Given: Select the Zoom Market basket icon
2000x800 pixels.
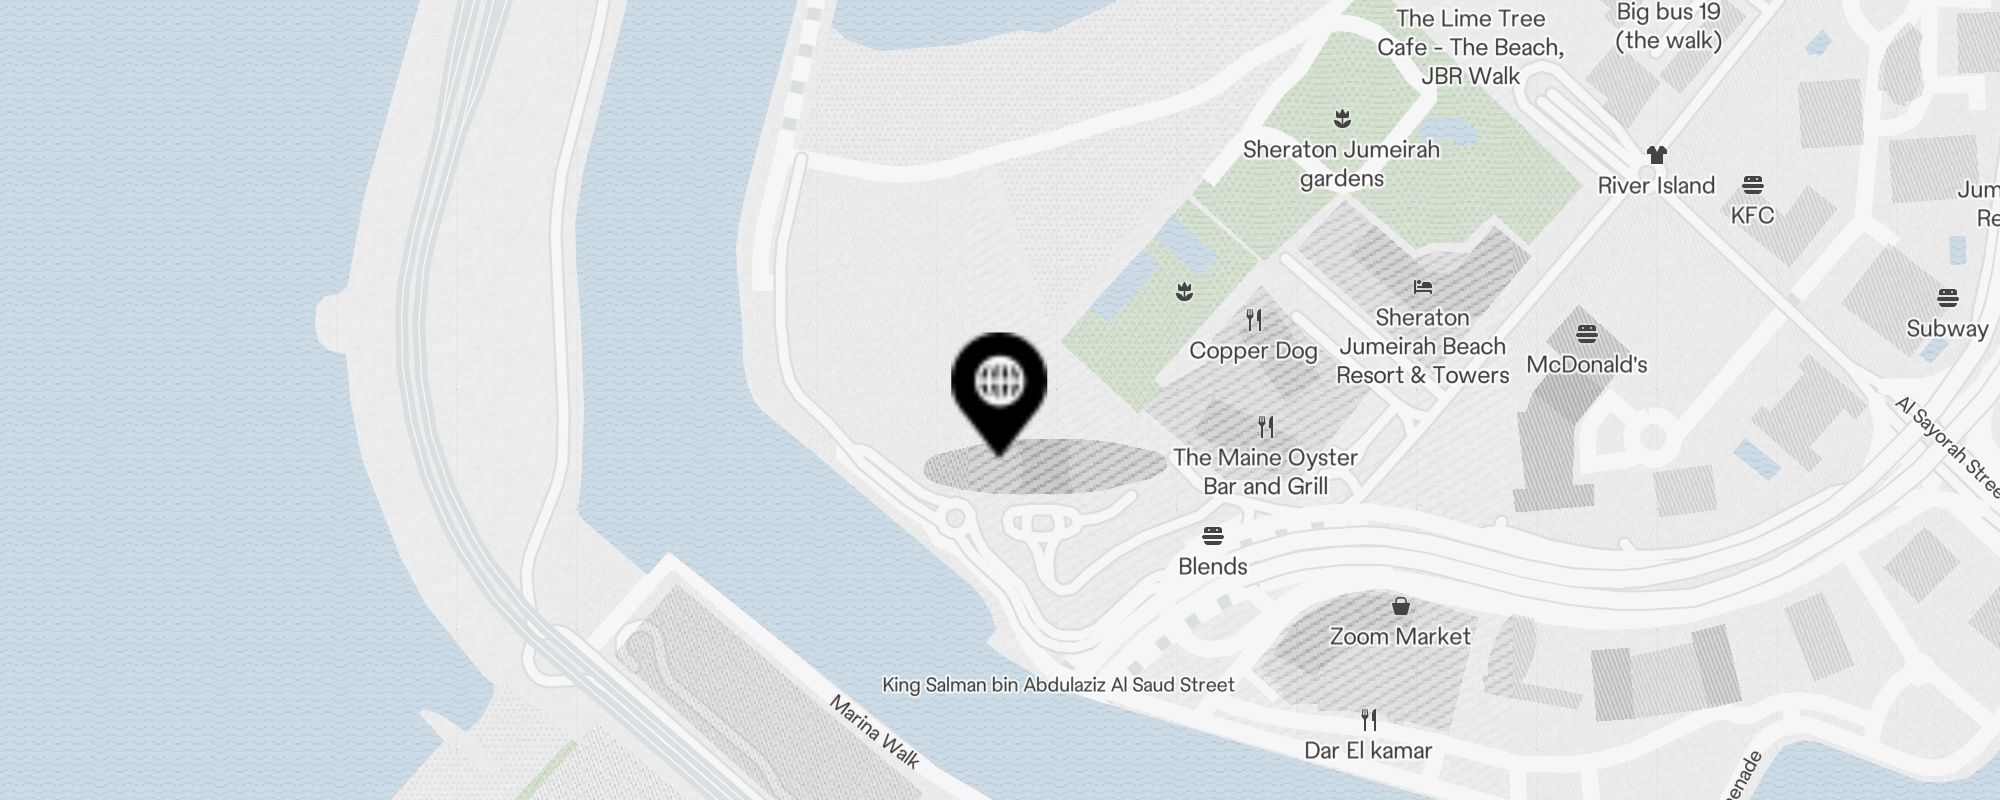Looking at the screenshot, I should (x=1401, y=606).
